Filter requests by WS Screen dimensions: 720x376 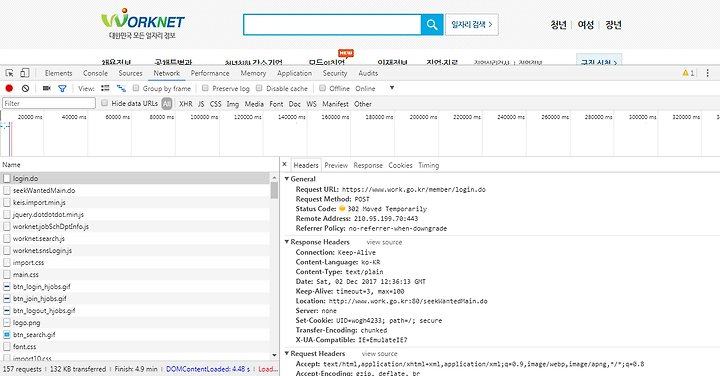pyautogui.click(x=311, y=104)
